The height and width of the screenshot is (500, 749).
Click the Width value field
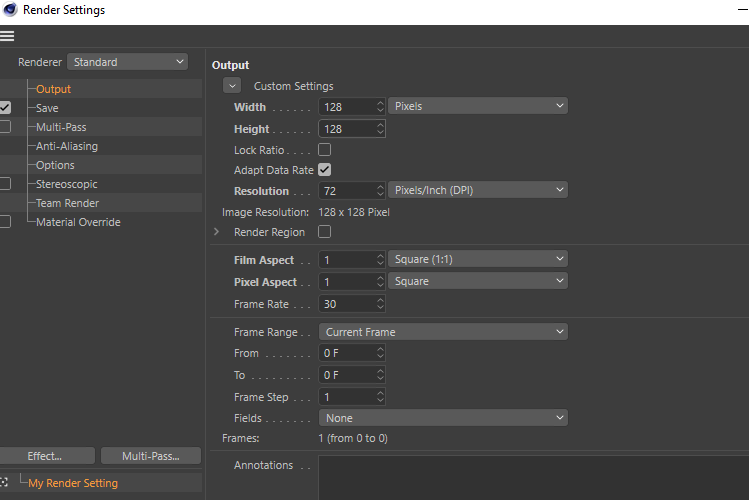(x=347, y=107)
